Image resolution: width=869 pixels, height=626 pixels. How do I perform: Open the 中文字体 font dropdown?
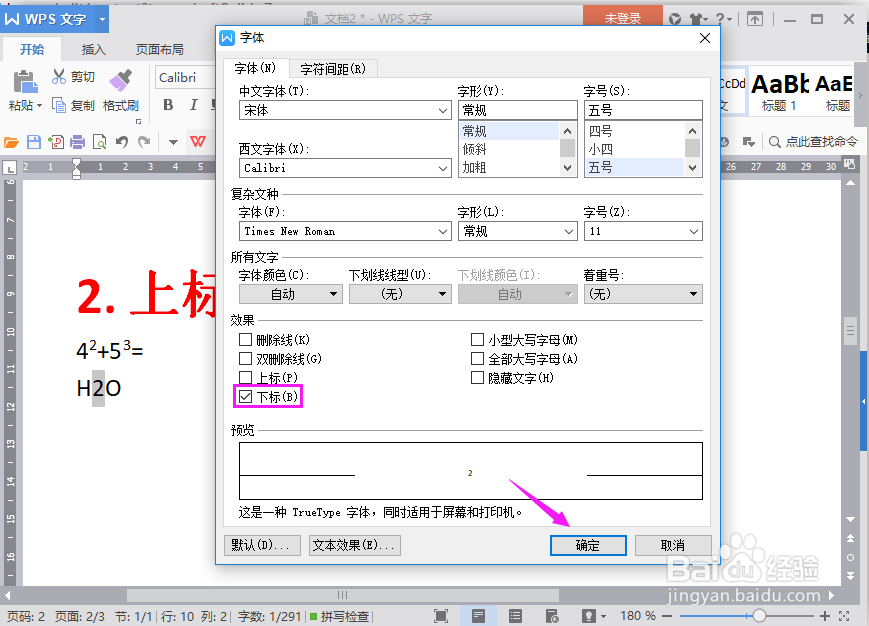point(442,111)
